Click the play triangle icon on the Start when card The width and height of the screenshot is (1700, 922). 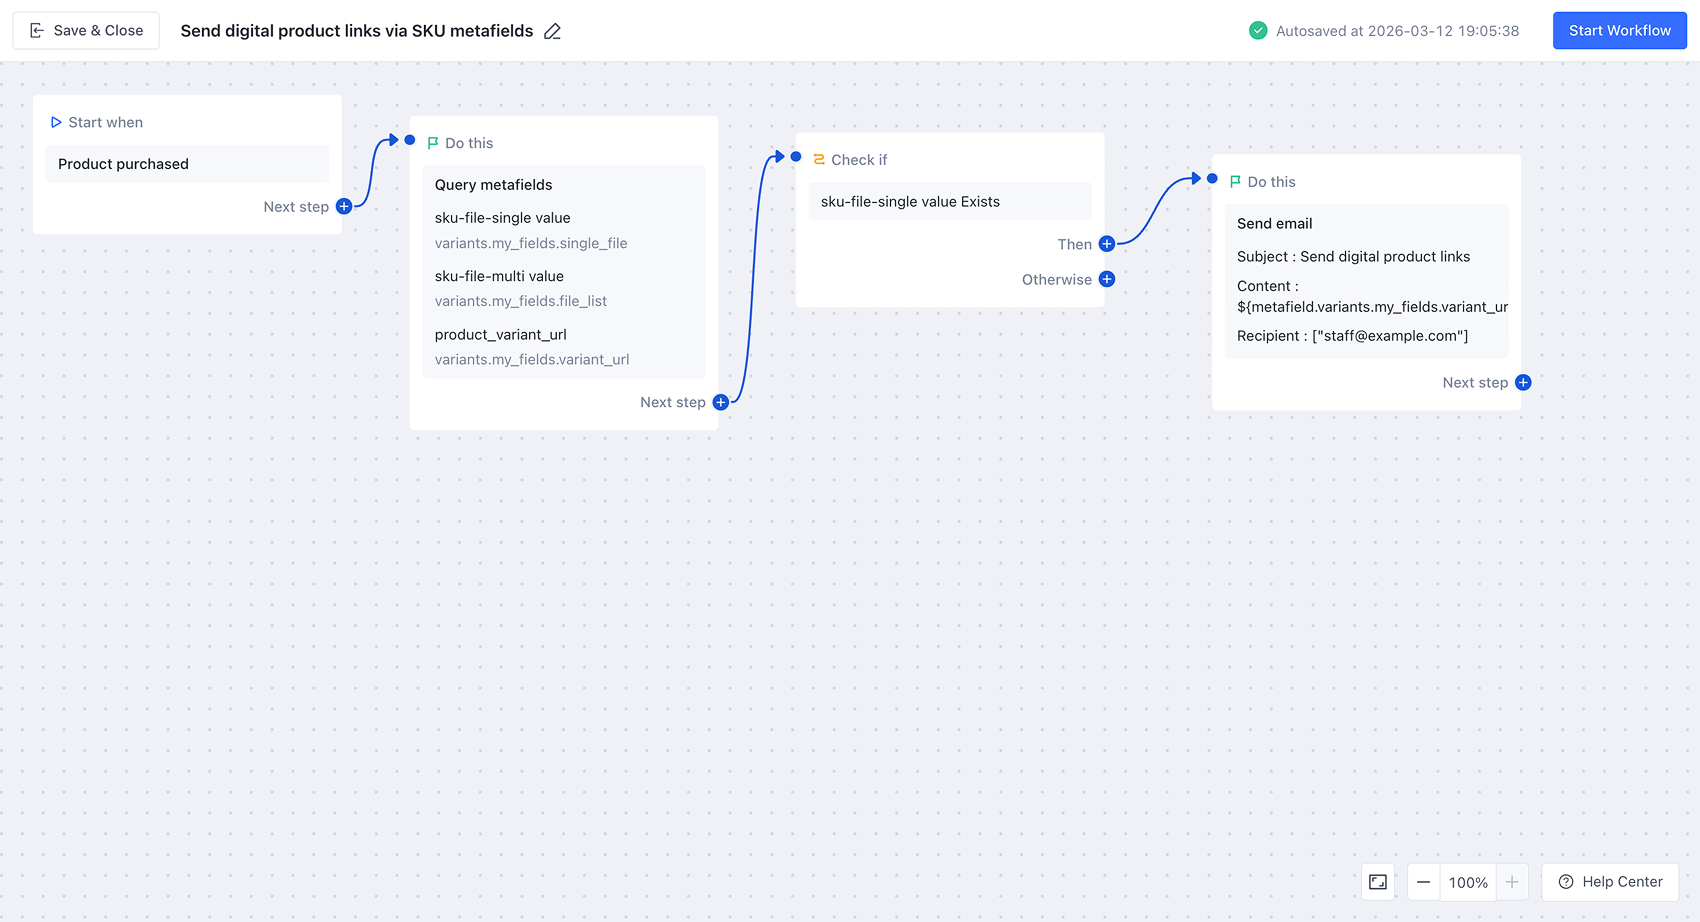click(56, 121)
